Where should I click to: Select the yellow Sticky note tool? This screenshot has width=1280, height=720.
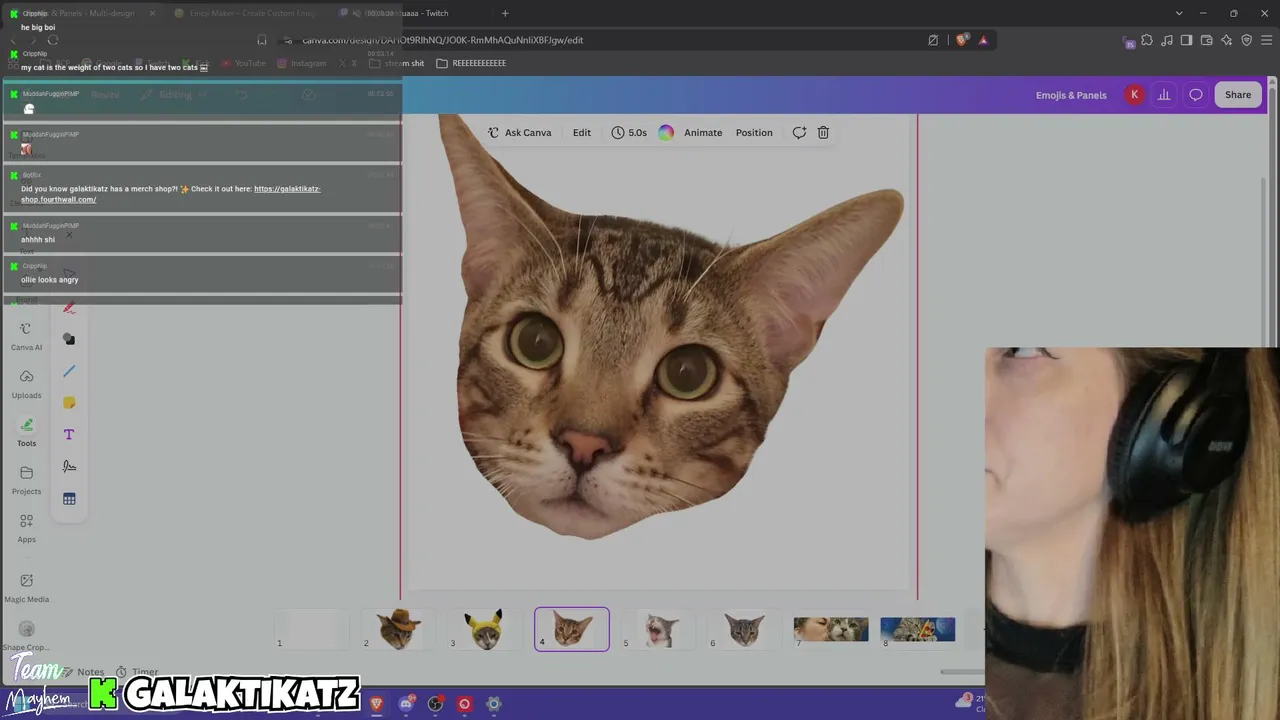coord(69,403)
